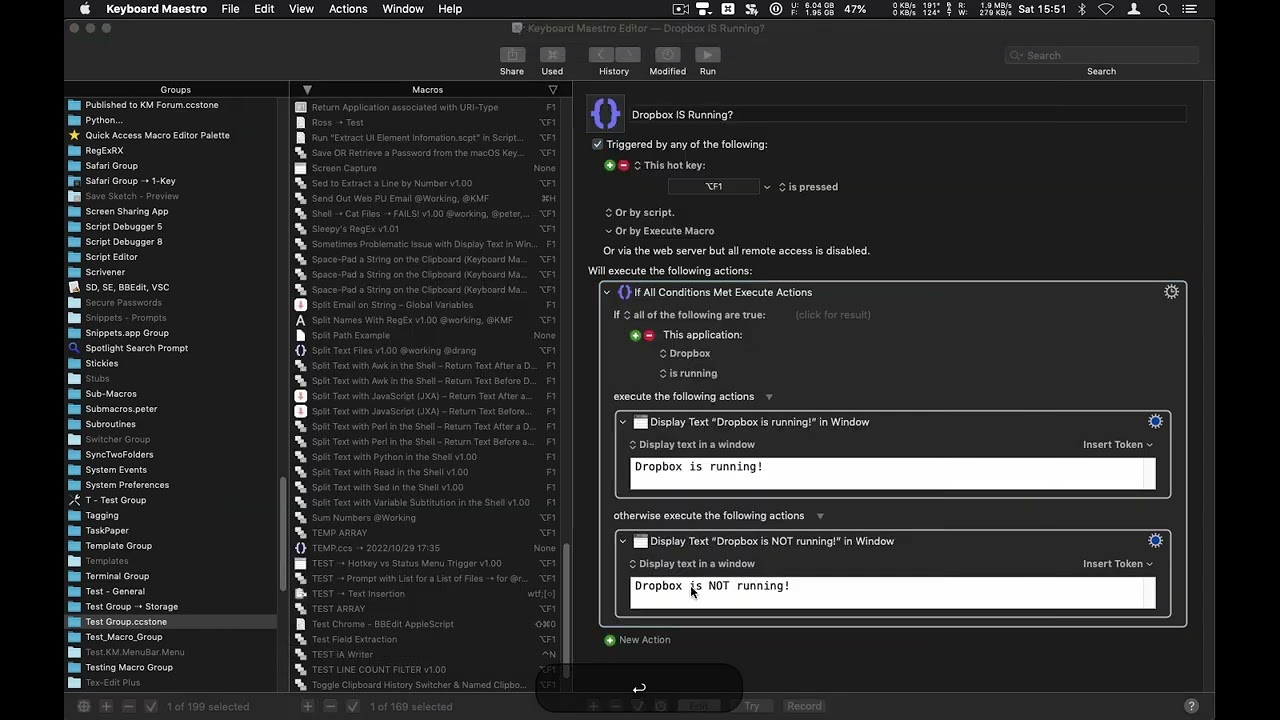
Task: Open the hot key chevron dropdown
Action: tap(767, 187)
